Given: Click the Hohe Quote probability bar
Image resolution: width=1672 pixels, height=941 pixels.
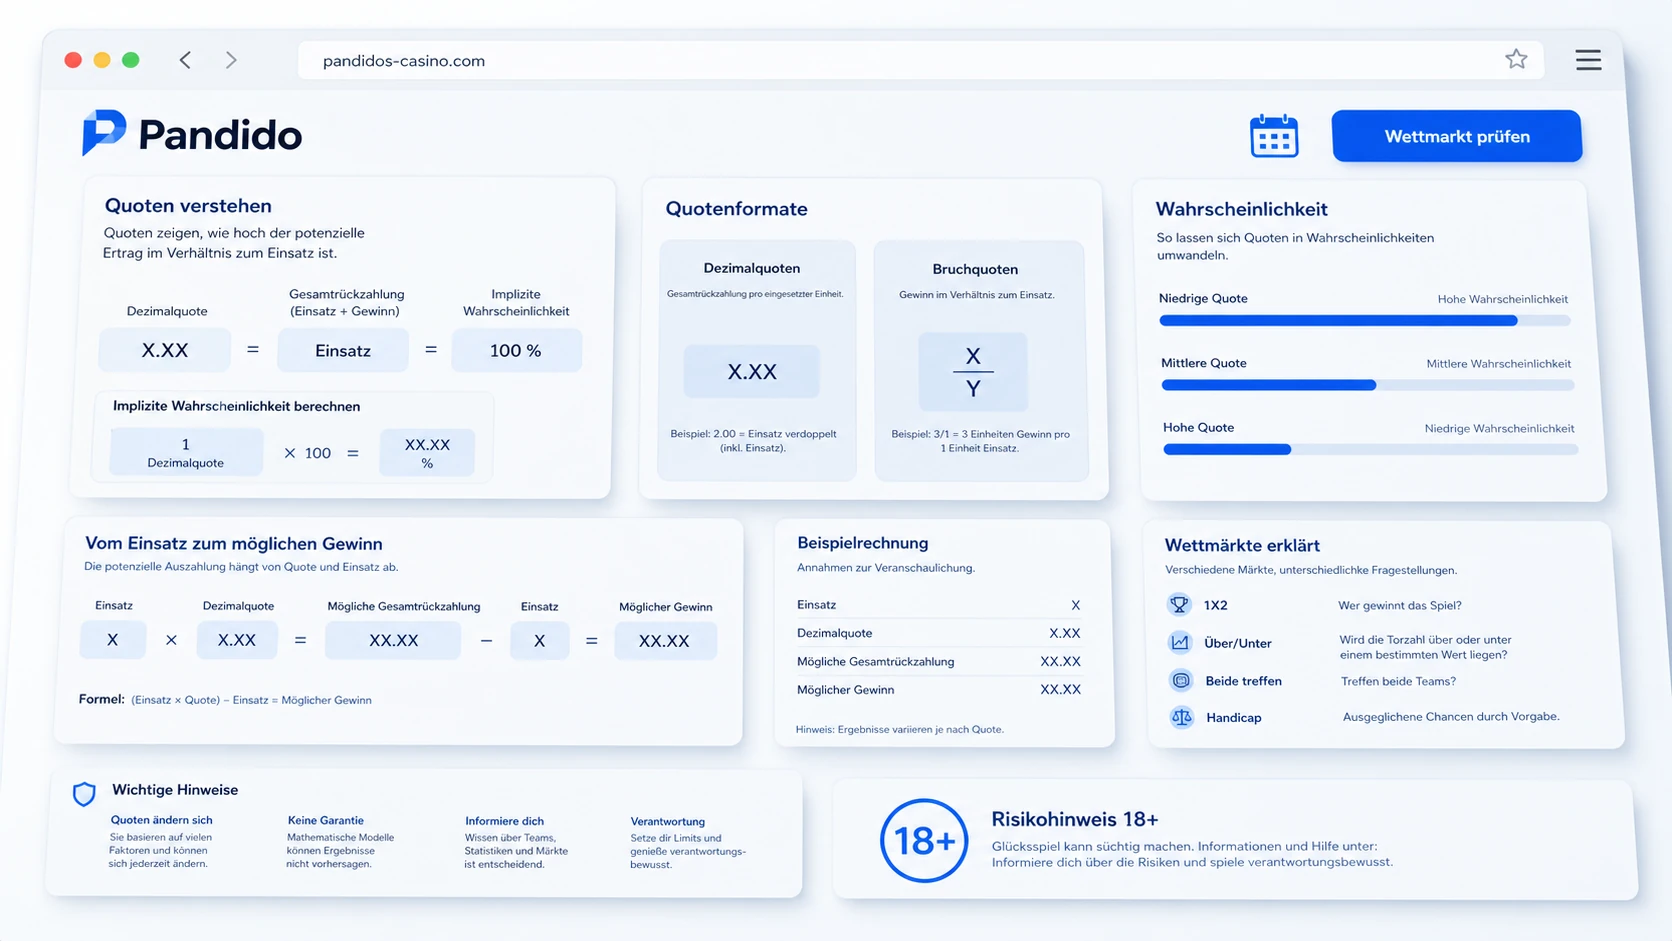Looking at the screenshot, I should click(1370, 450).
